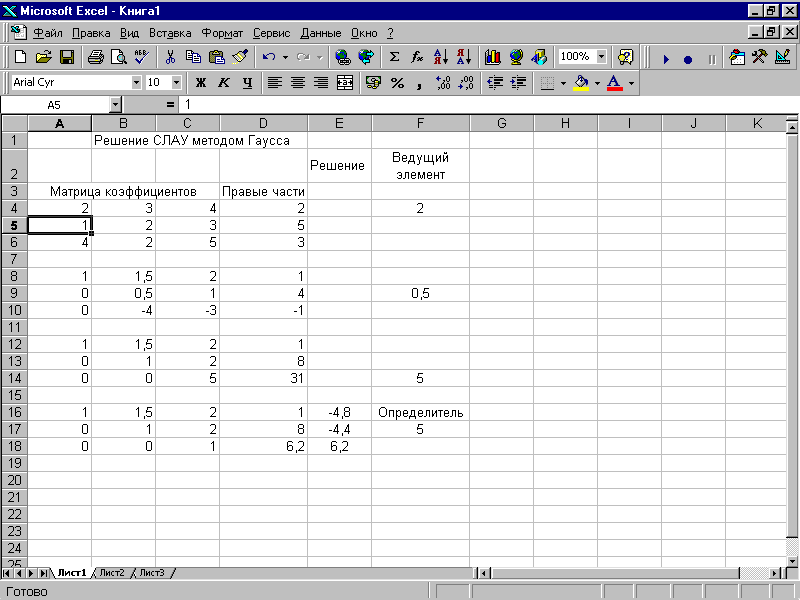Viewport: 800px width, 600px height.
Task: Increase decimal places icon
Action: [x=443, y=83]
